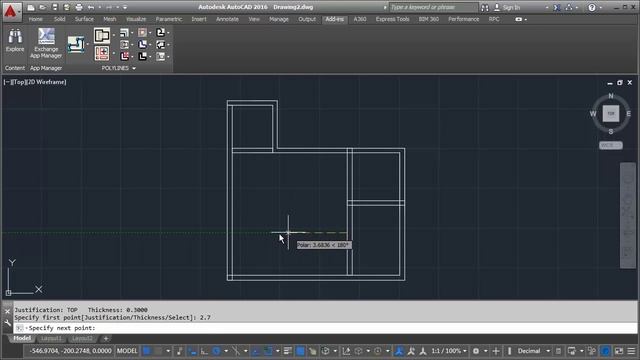Viewport: 640px width, 360px height.
Task: Click the TOP face of the ViewCube
Action: tap(611, 113)
